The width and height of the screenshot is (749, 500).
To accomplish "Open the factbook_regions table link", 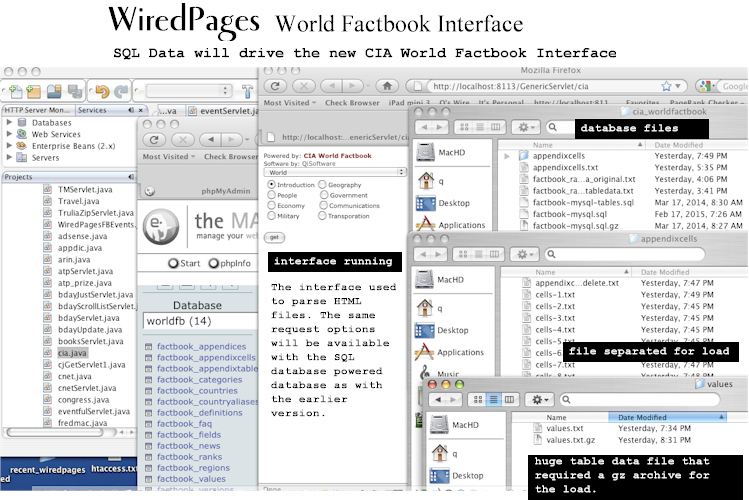I will point(193,468).
